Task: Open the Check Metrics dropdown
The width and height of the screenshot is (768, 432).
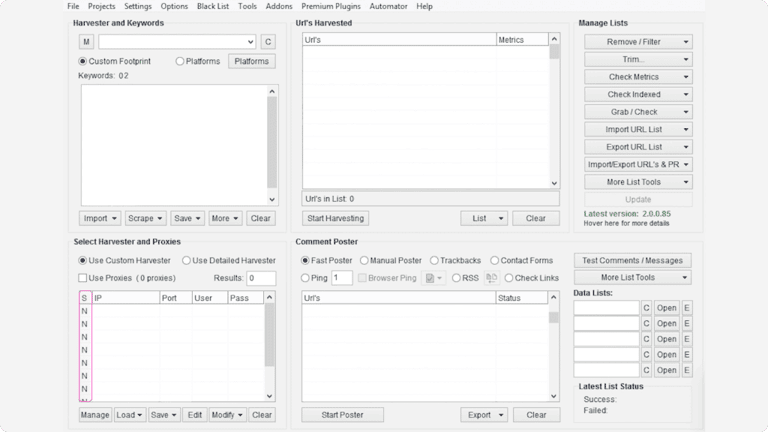Action: click(638, 77)
